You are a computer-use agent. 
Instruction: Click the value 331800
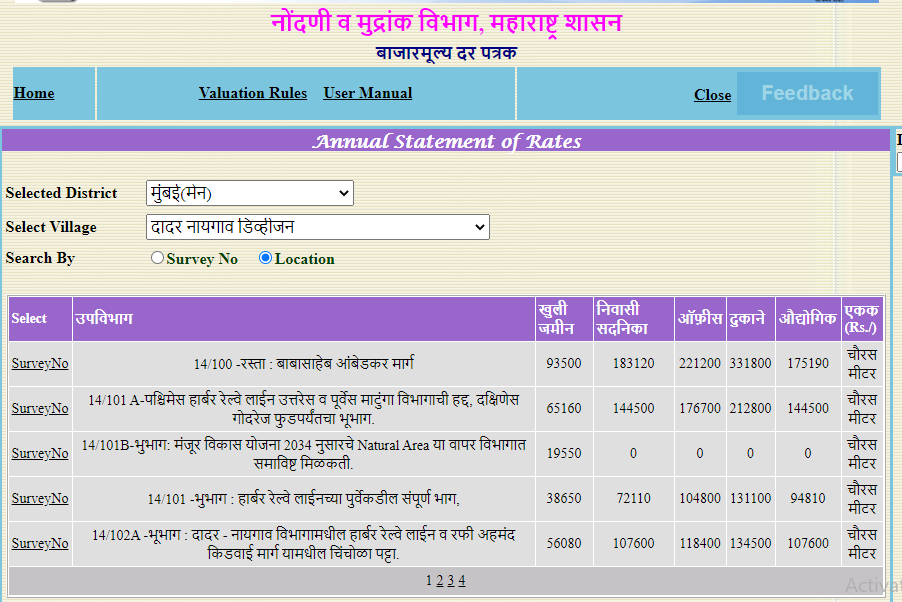point(750,364)
